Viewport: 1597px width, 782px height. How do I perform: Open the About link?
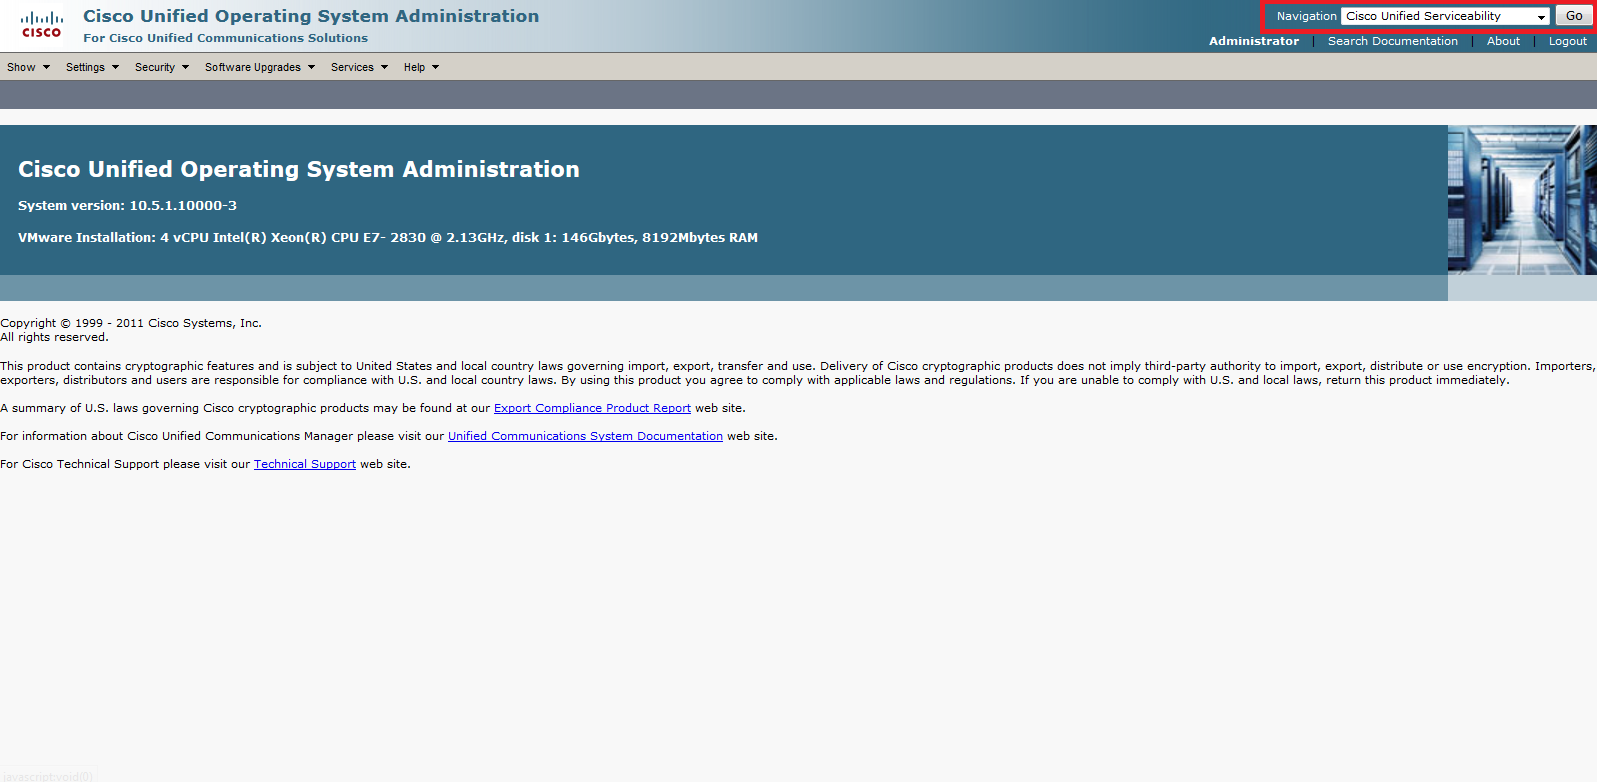(x=1503, y=41)
